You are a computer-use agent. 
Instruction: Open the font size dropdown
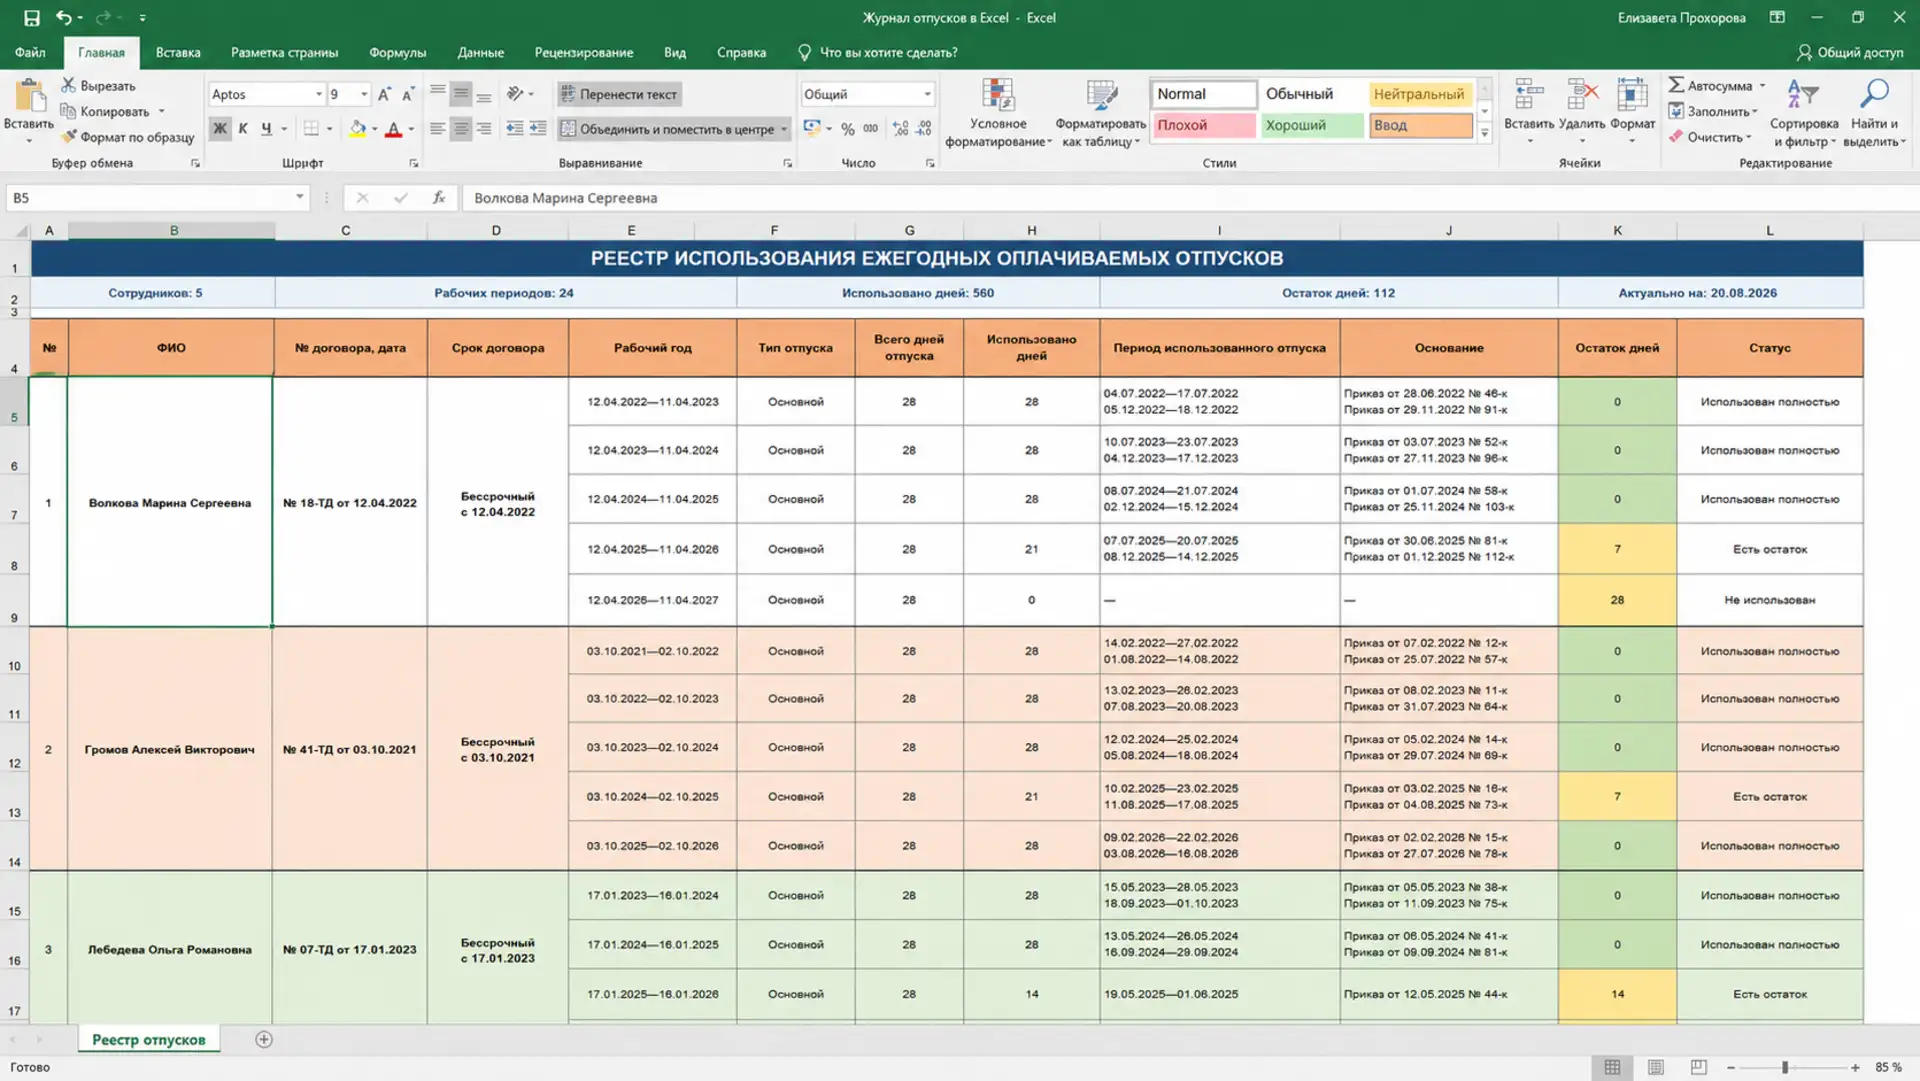pos(364,94)
